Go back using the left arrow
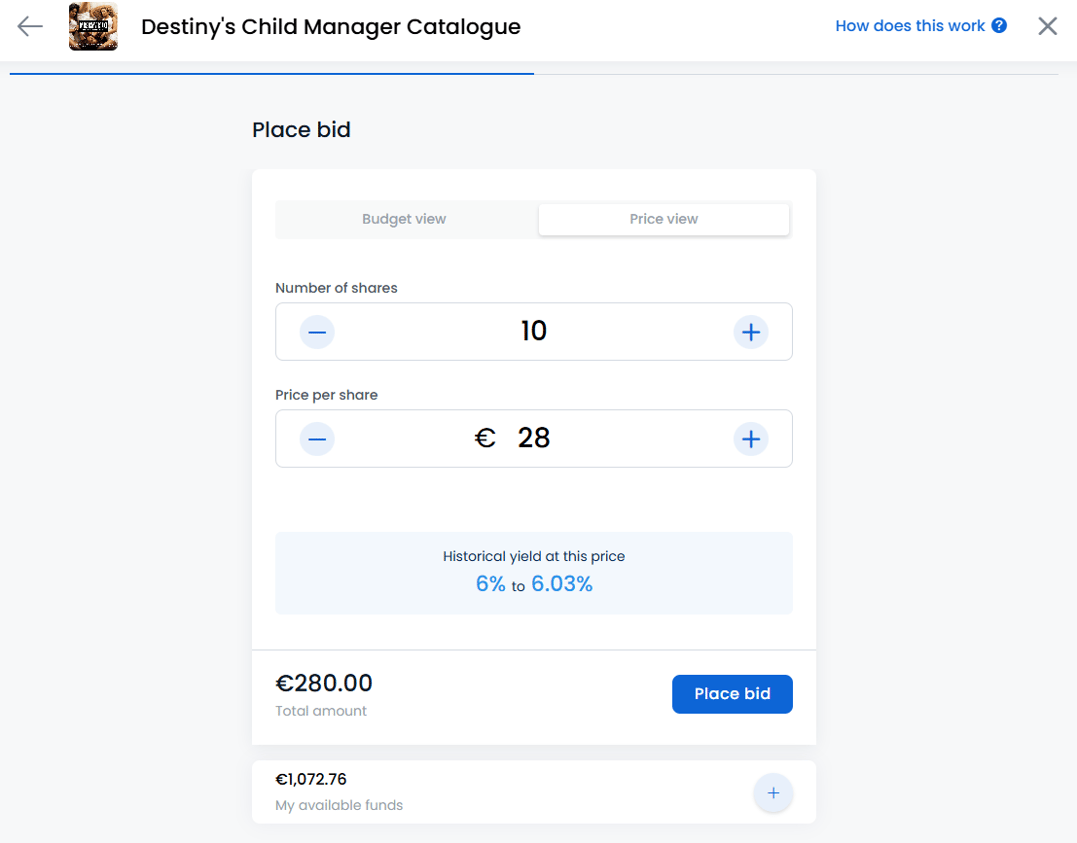This screenshot has width=1077, height=843. 30,26
